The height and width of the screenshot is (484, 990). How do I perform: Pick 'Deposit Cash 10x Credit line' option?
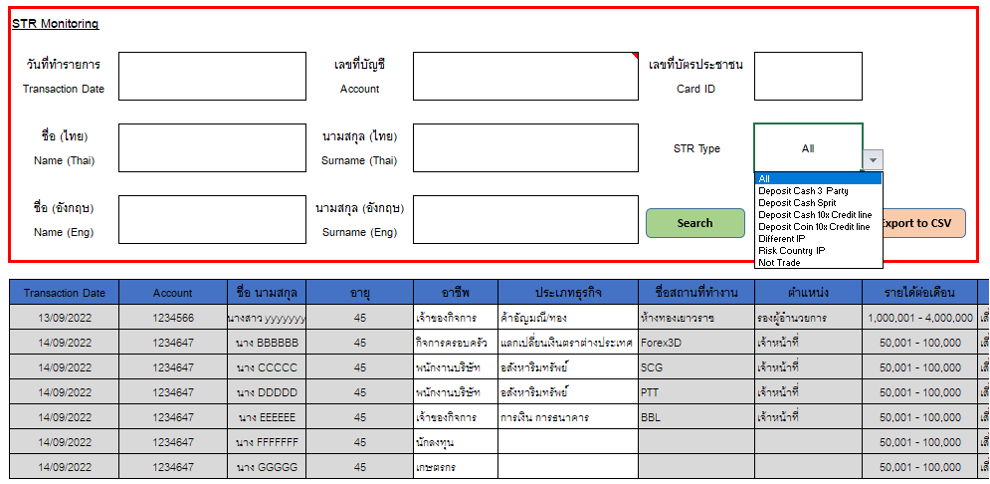pos(818,215)
